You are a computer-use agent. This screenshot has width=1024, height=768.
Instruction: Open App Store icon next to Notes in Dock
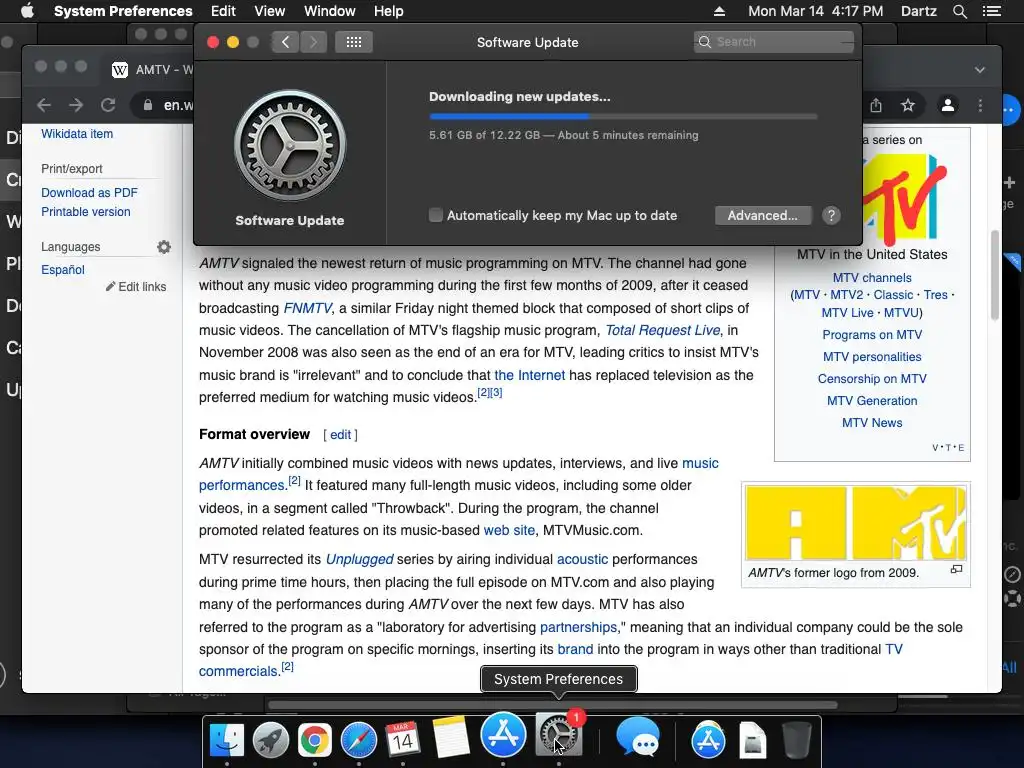pos(503,735)
